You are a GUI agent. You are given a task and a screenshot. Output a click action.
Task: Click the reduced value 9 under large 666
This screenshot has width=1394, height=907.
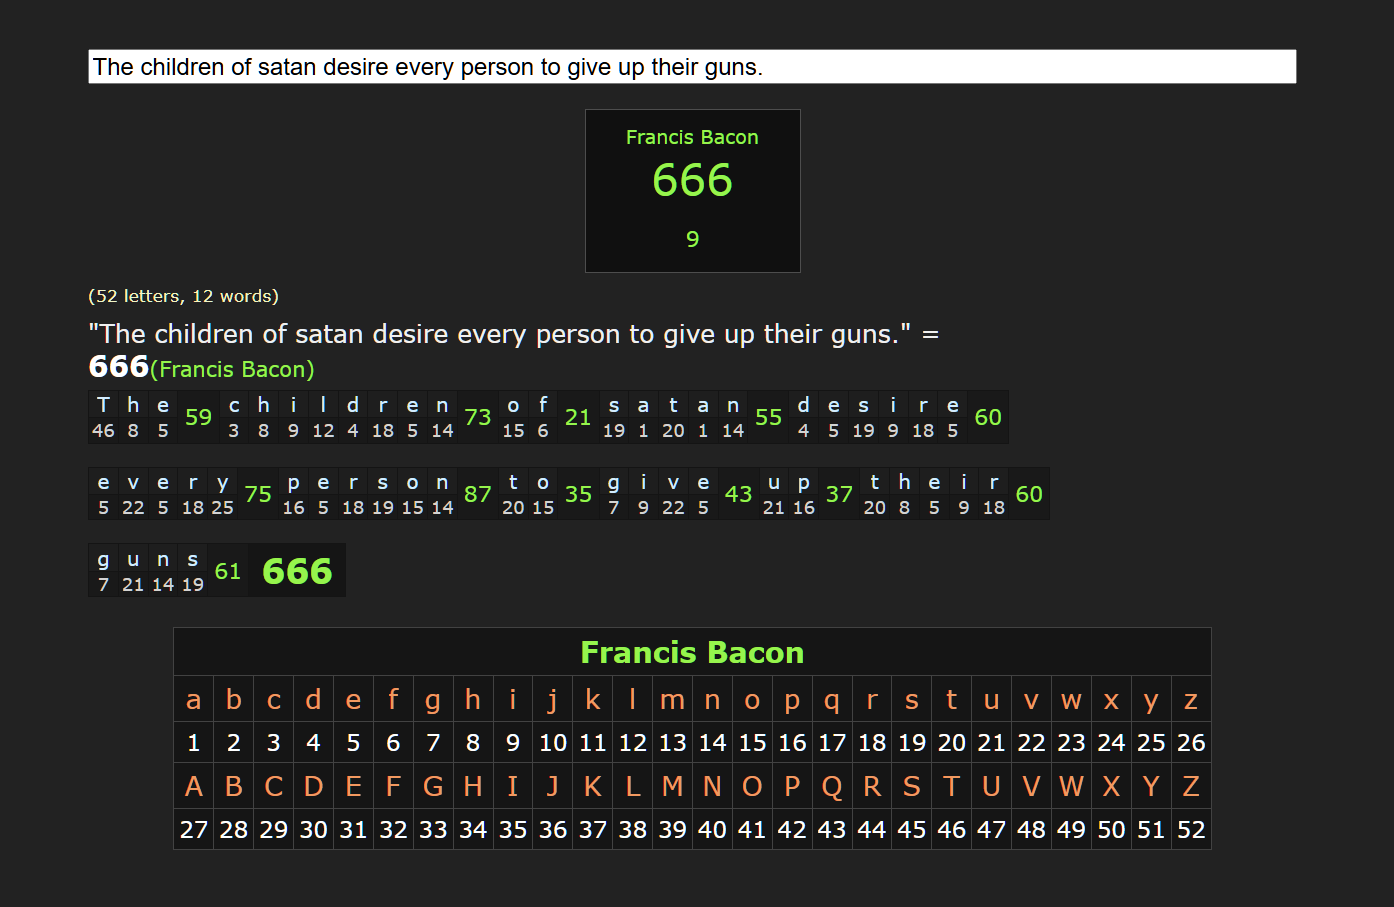692,239
